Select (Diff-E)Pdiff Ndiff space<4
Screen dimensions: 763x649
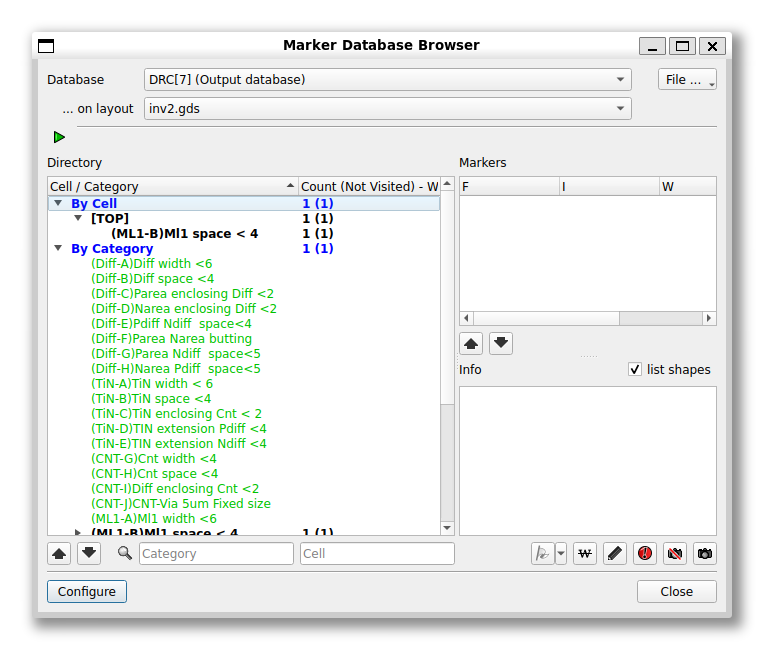point(171,324)
